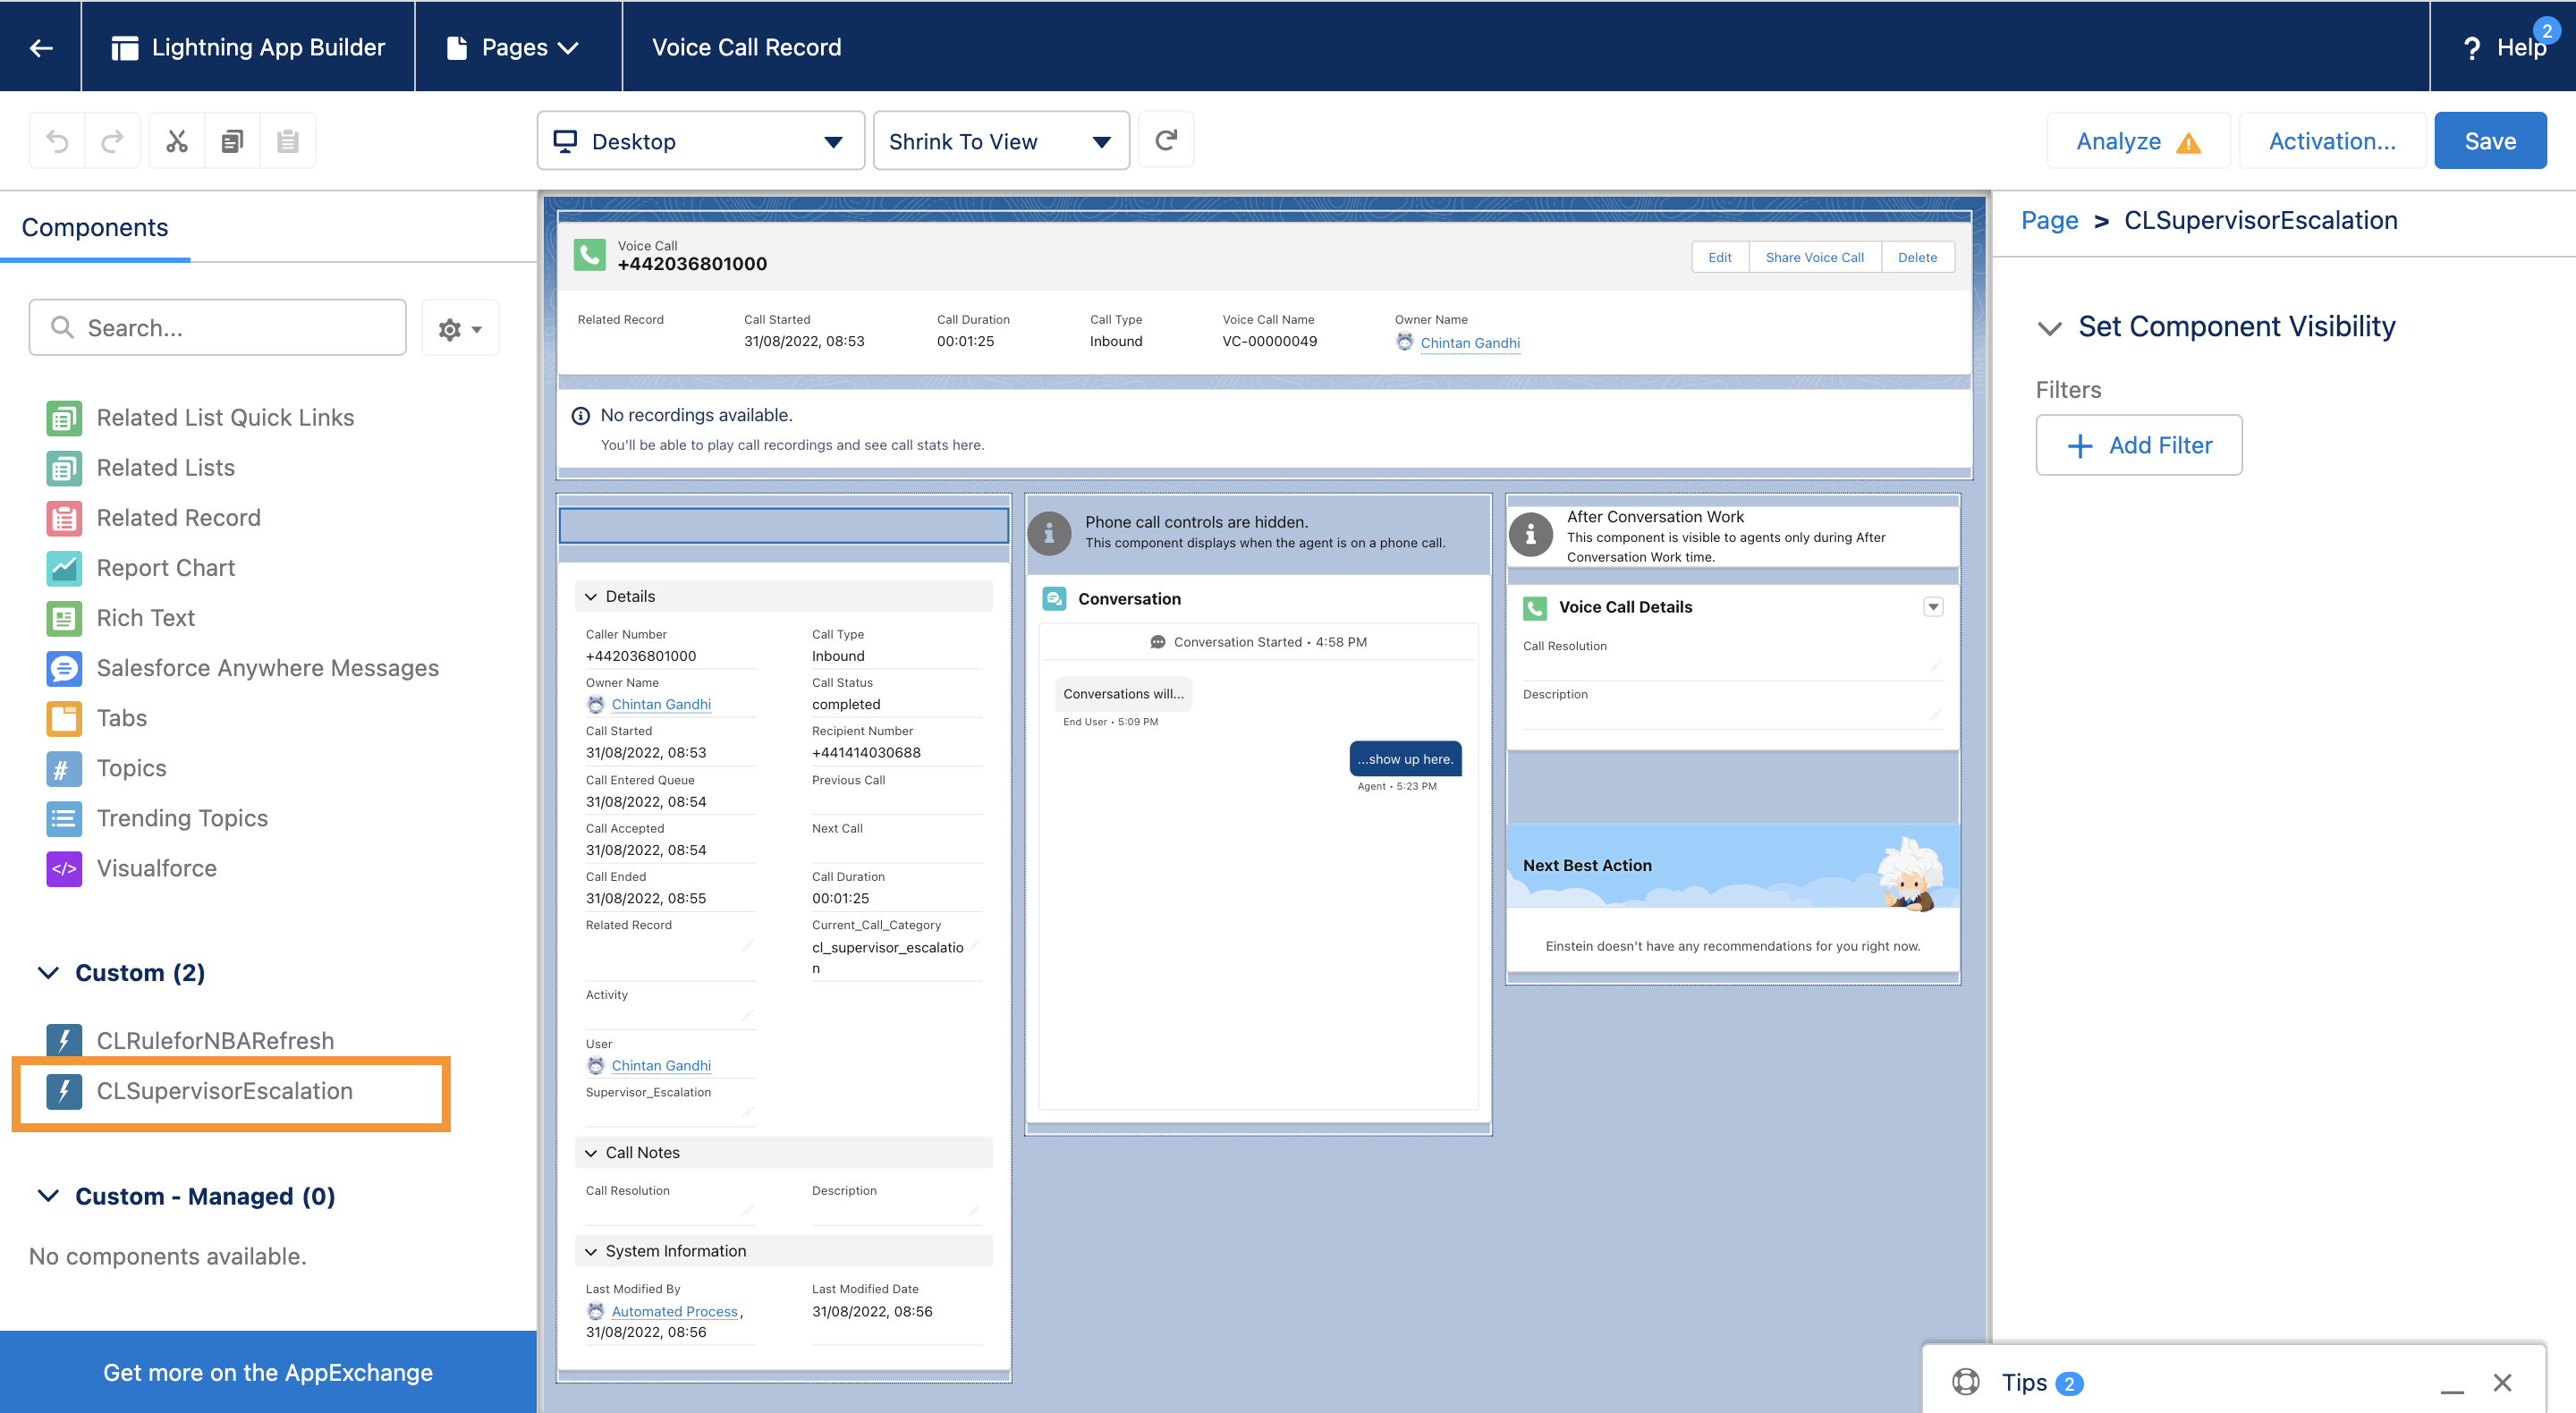Click the Phone call controls info icon

(1049, 532)
